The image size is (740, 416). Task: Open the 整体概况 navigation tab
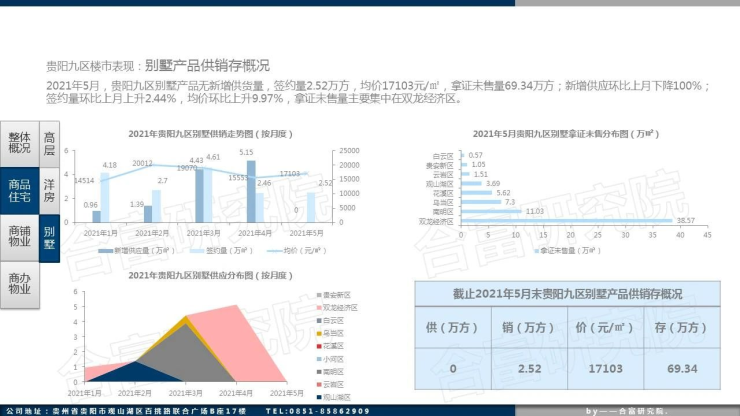pos(19,143)
